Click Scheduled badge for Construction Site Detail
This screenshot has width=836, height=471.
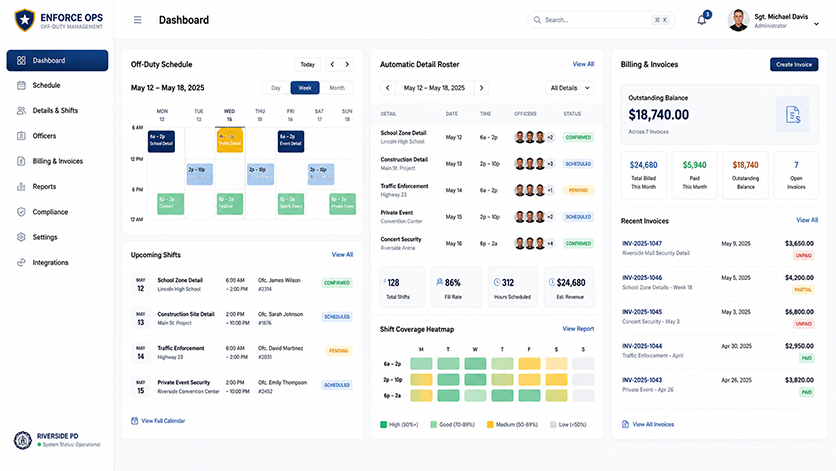click(x=337, y=317)
